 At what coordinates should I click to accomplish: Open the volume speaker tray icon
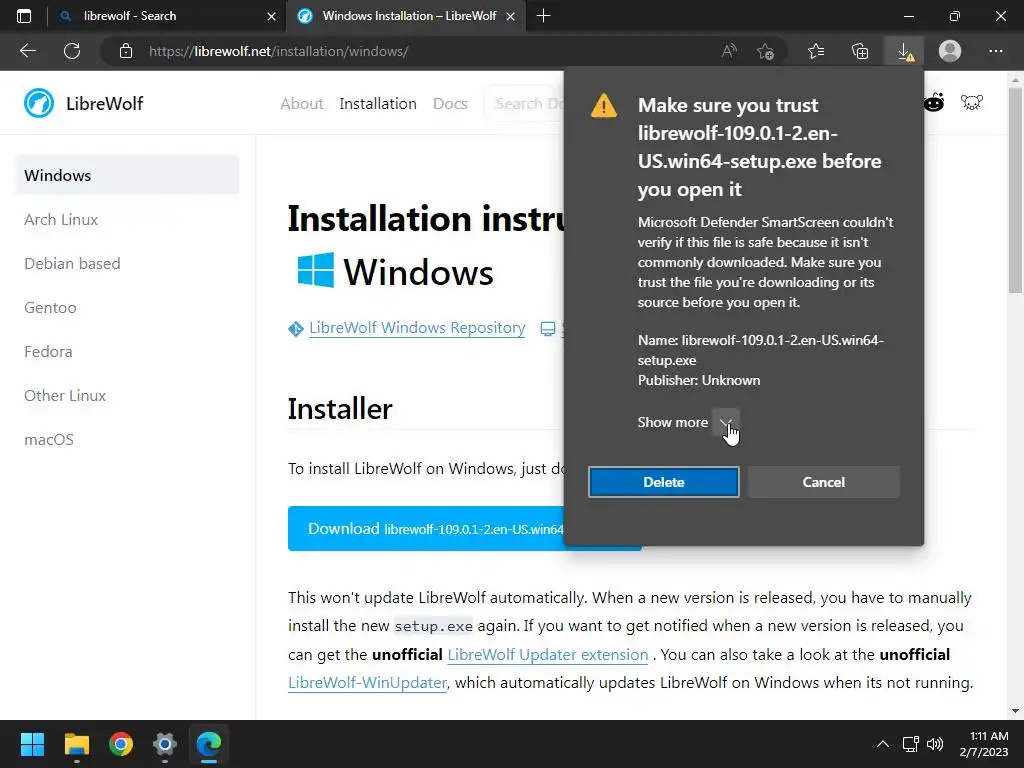click(x=935, y=744)
